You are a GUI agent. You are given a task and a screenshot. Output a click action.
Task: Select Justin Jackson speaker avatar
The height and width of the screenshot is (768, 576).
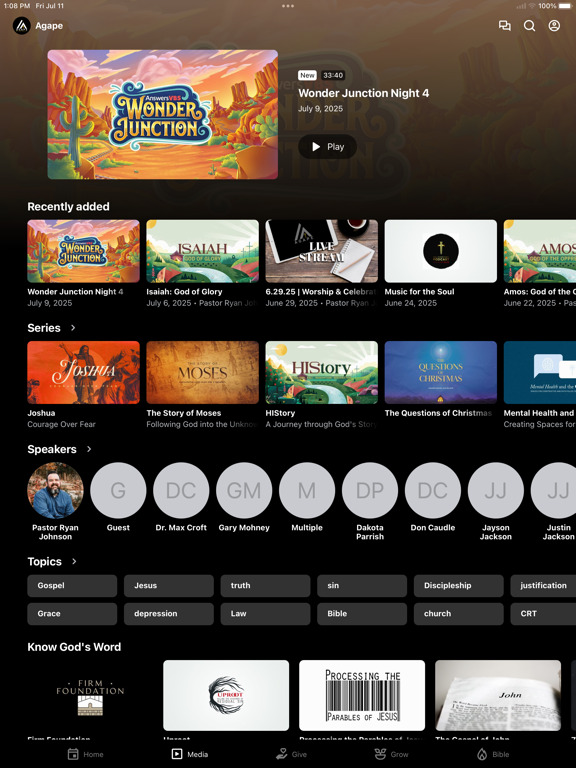(x=555, y=490)
